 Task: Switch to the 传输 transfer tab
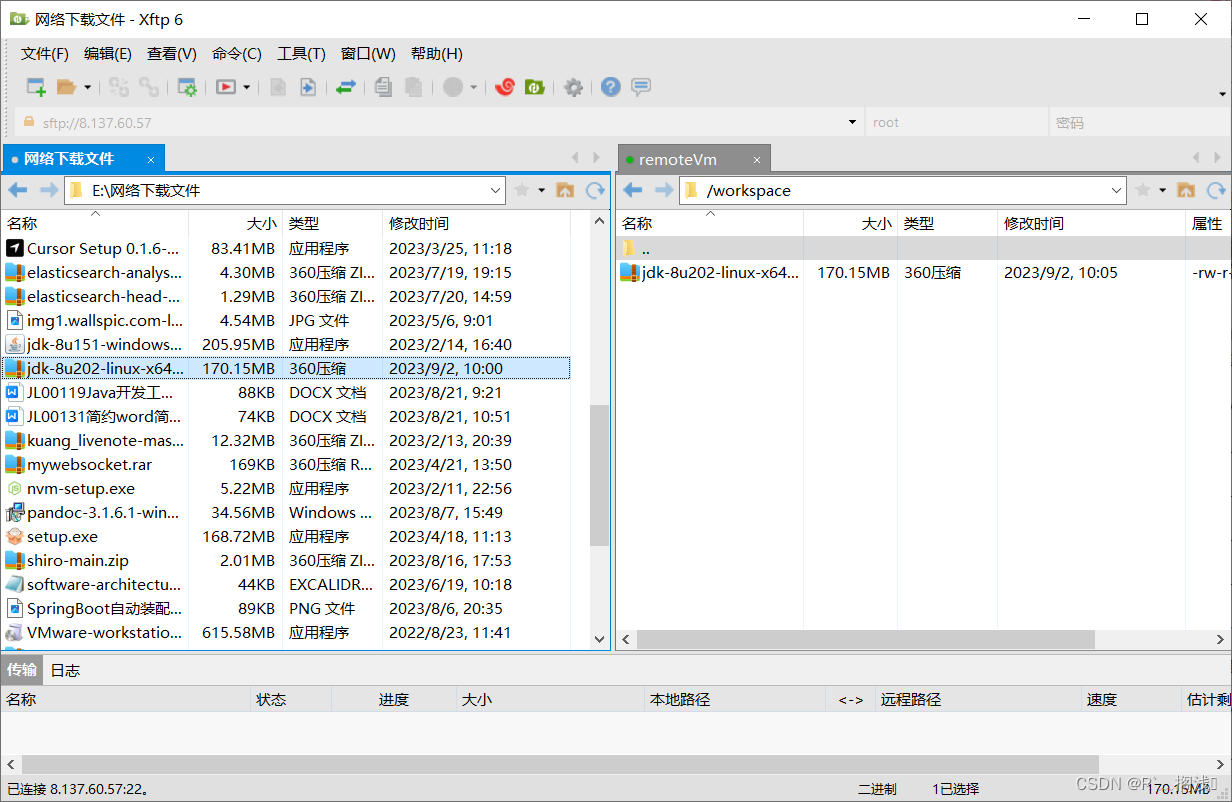point(22,670)
